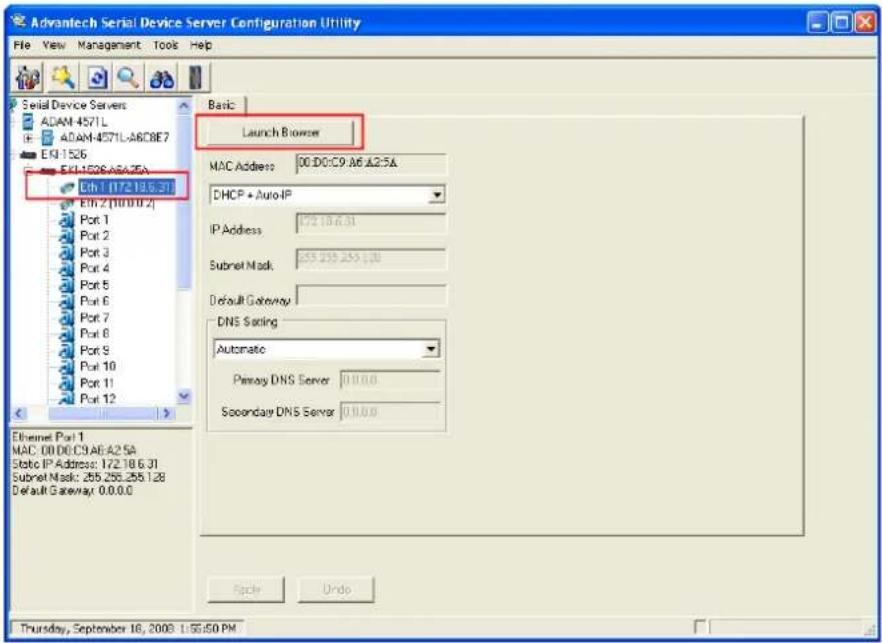Open the Help menu

(201, 45)
